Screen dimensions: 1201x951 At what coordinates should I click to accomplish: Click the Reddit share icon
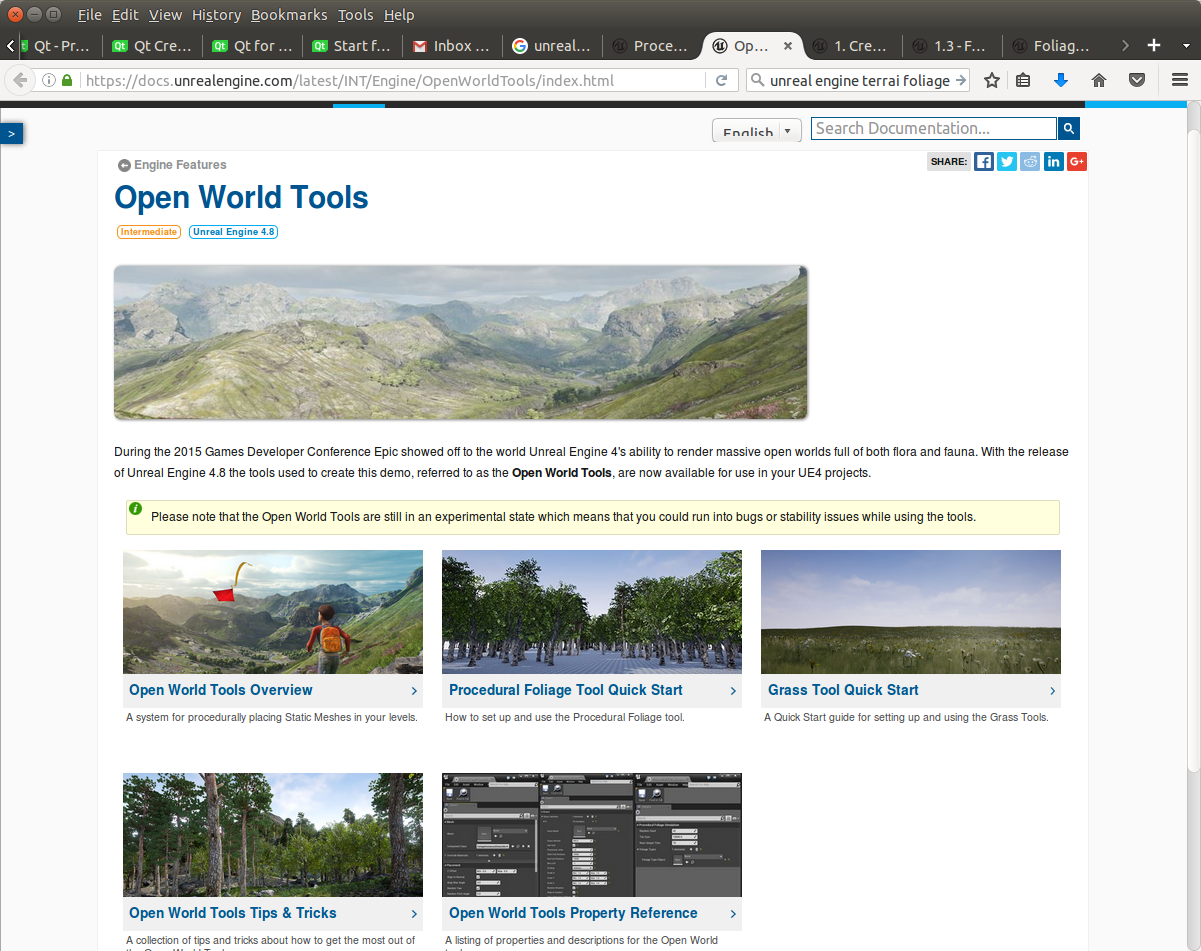pyautogui.click(x=1030, y=162)
